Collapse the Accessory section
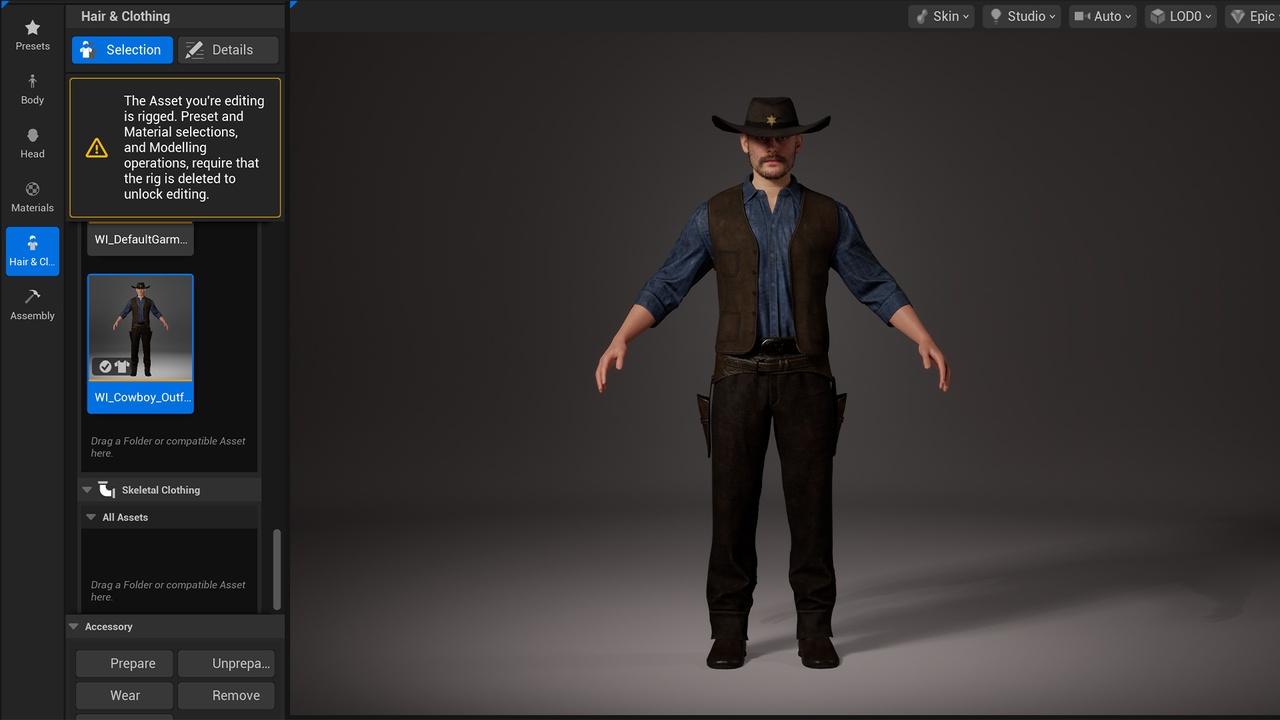1280x720 pixels. (73, 627)
